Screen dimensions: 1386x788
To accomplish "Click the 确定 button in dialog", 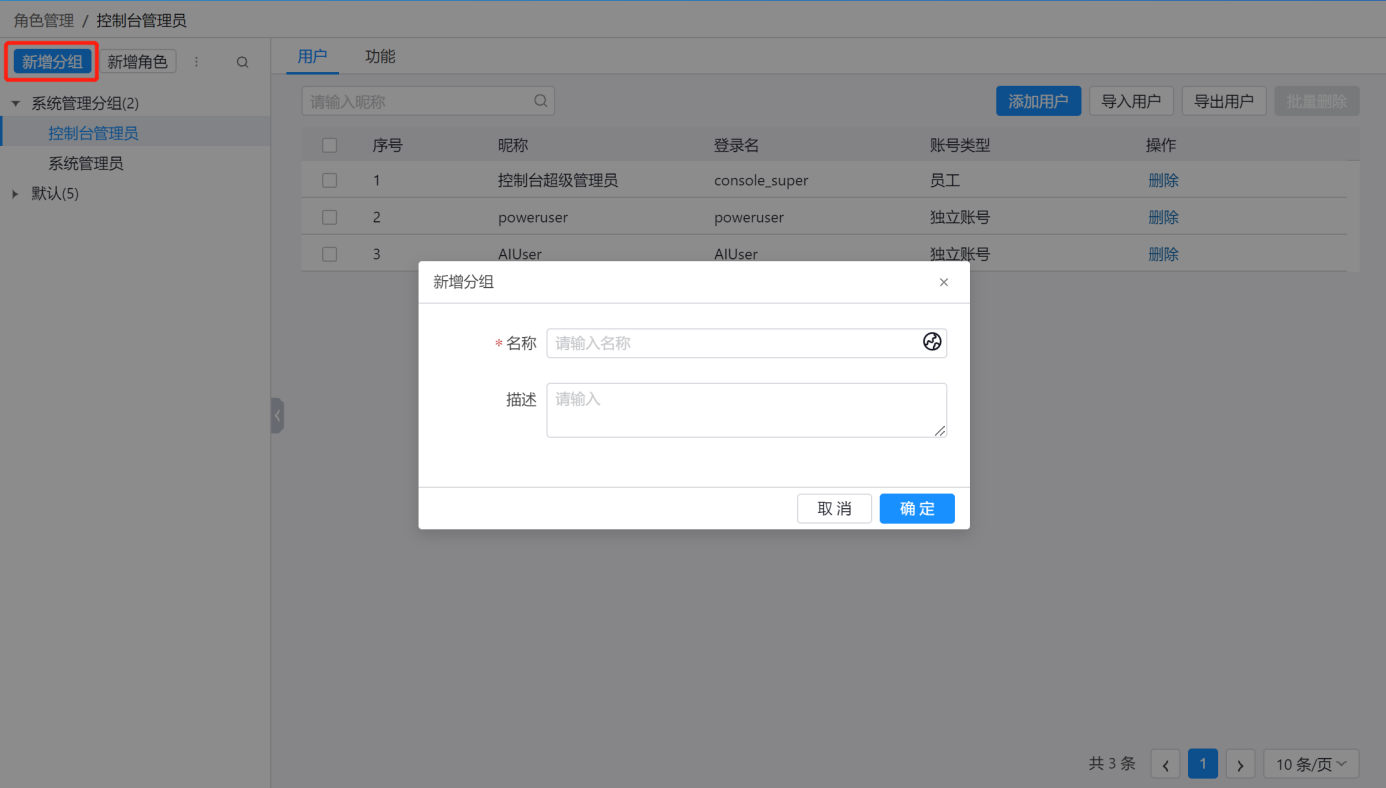I will pyautogui.click(x=916, y=509).
